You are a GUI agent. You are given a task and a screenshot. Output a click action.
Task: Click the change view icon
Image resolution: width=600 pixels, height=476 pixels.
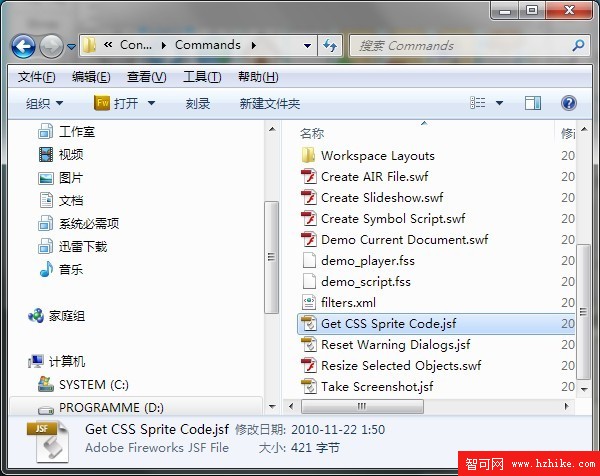coord(478,103)
